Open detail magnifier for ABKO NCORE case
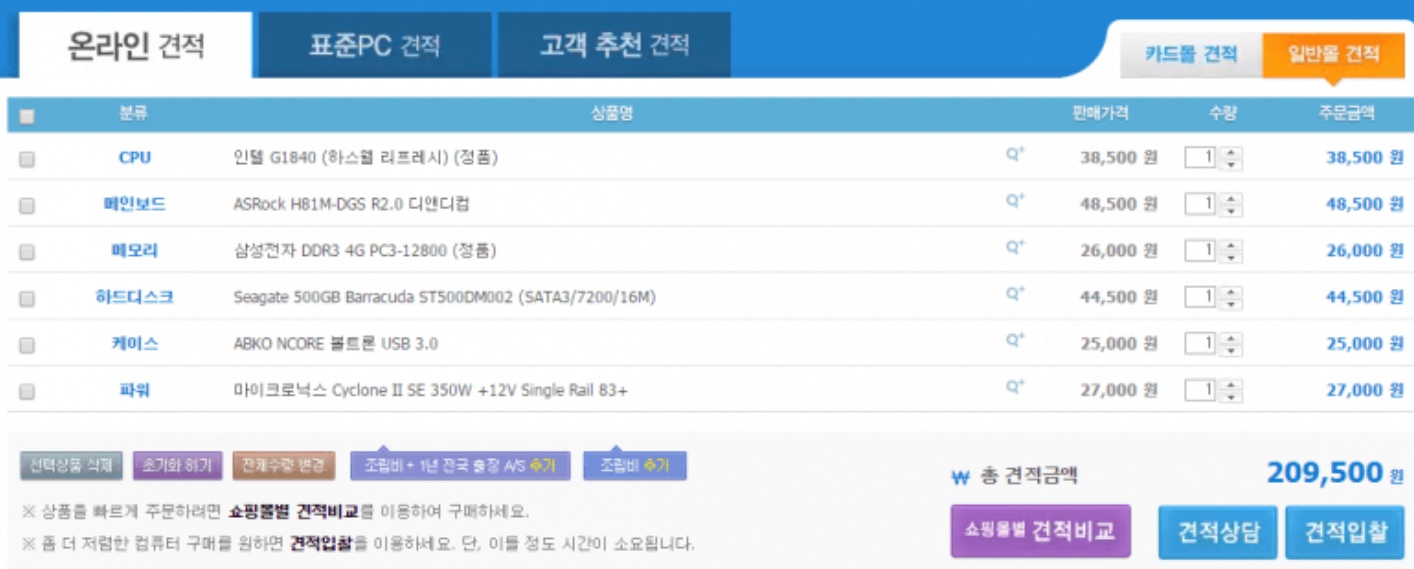 click(1015, 340)
